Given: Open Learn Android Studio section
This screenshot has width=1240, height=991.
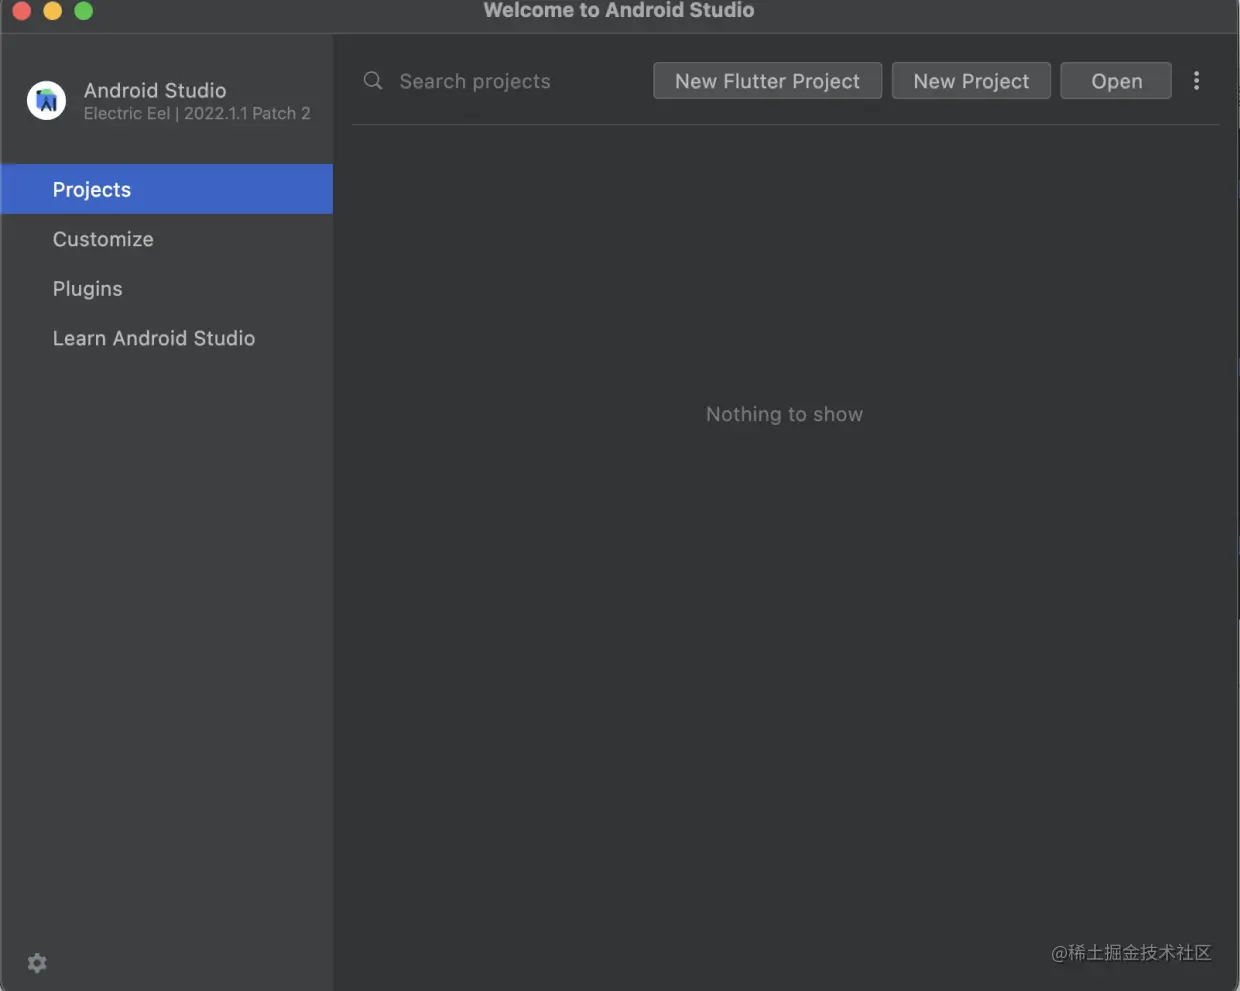Looking at the screenshot, I should pos(167,338).
